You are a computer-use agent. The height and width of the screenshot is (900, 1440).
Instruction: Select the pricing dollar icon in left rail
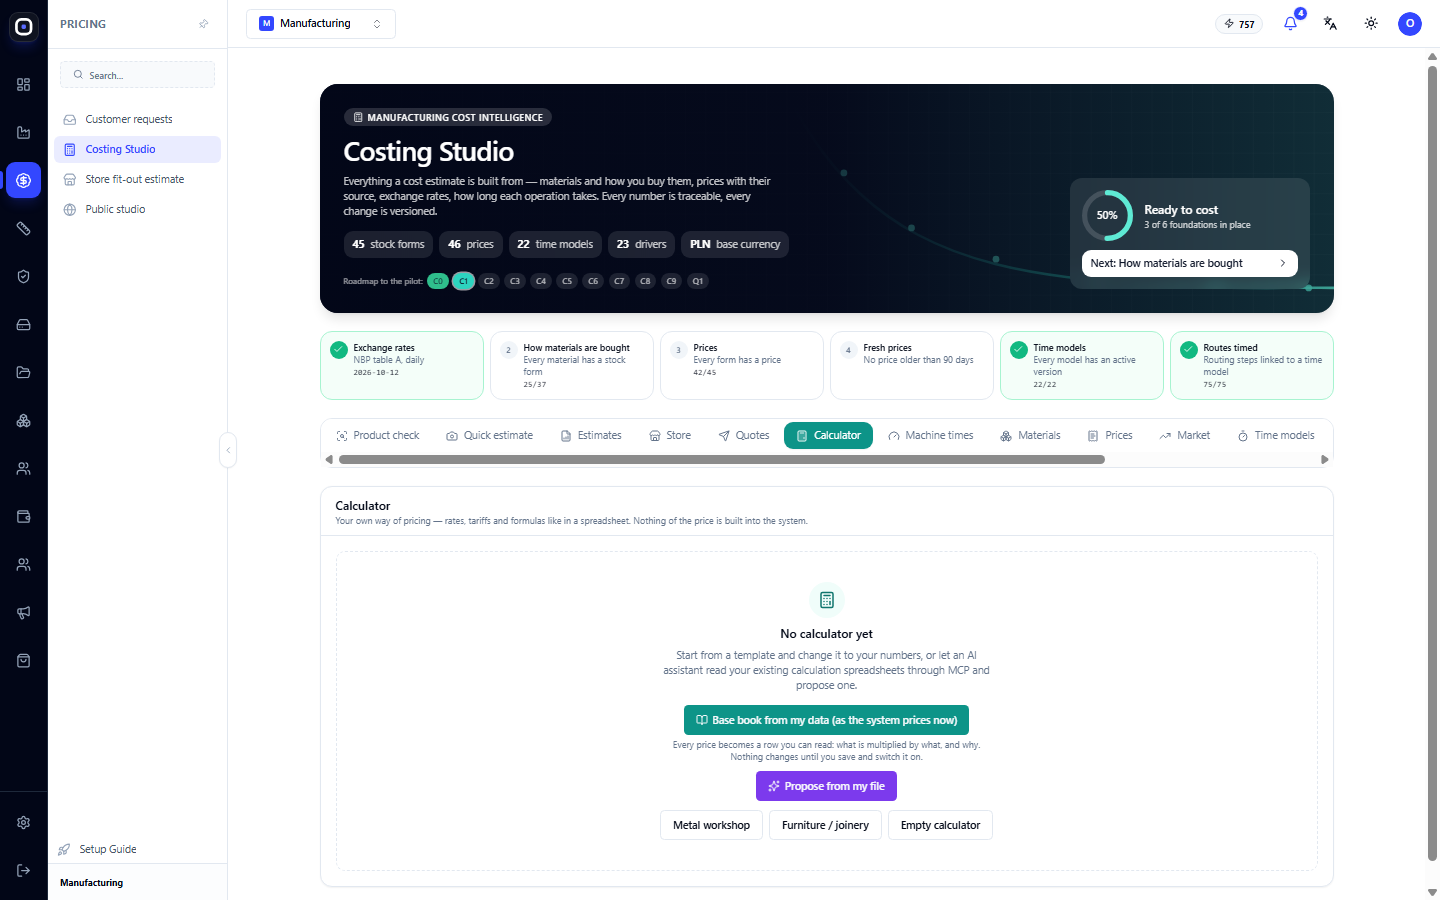[x=24, y=181]
